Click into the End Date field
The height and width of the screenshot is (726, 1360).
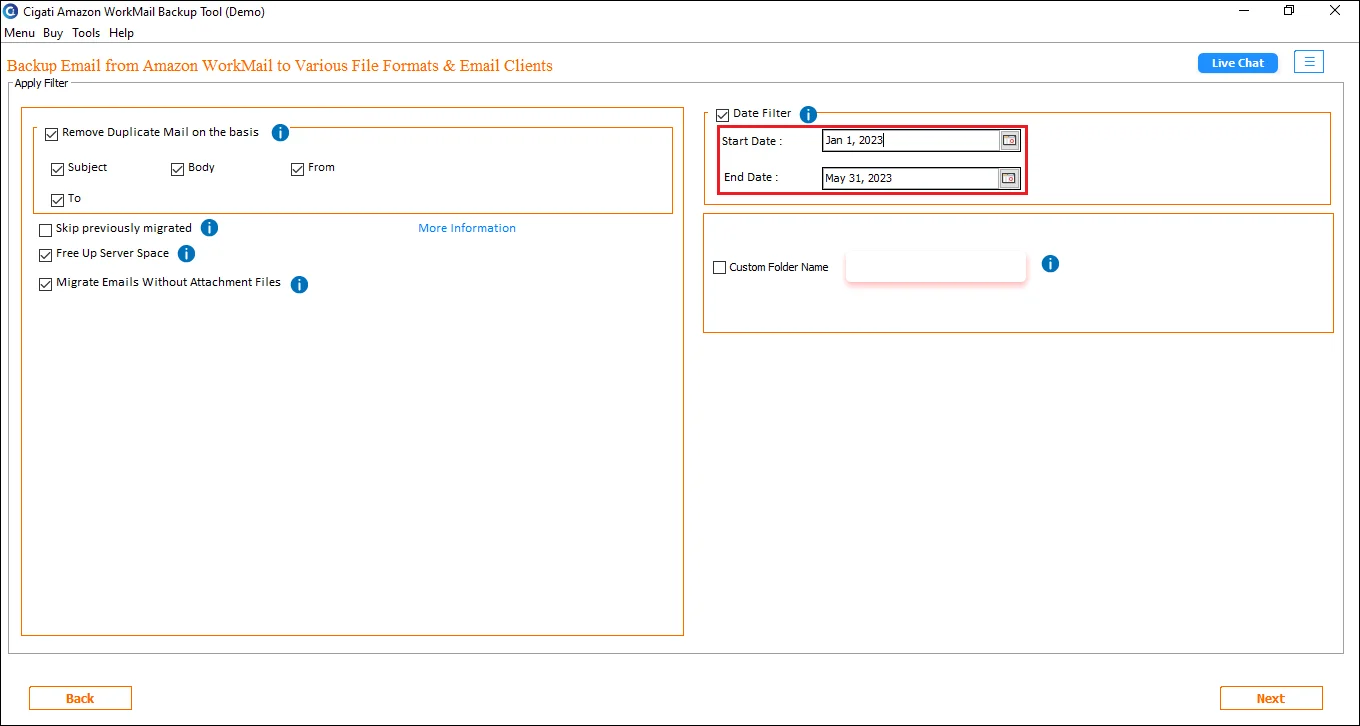coord(910,178)
